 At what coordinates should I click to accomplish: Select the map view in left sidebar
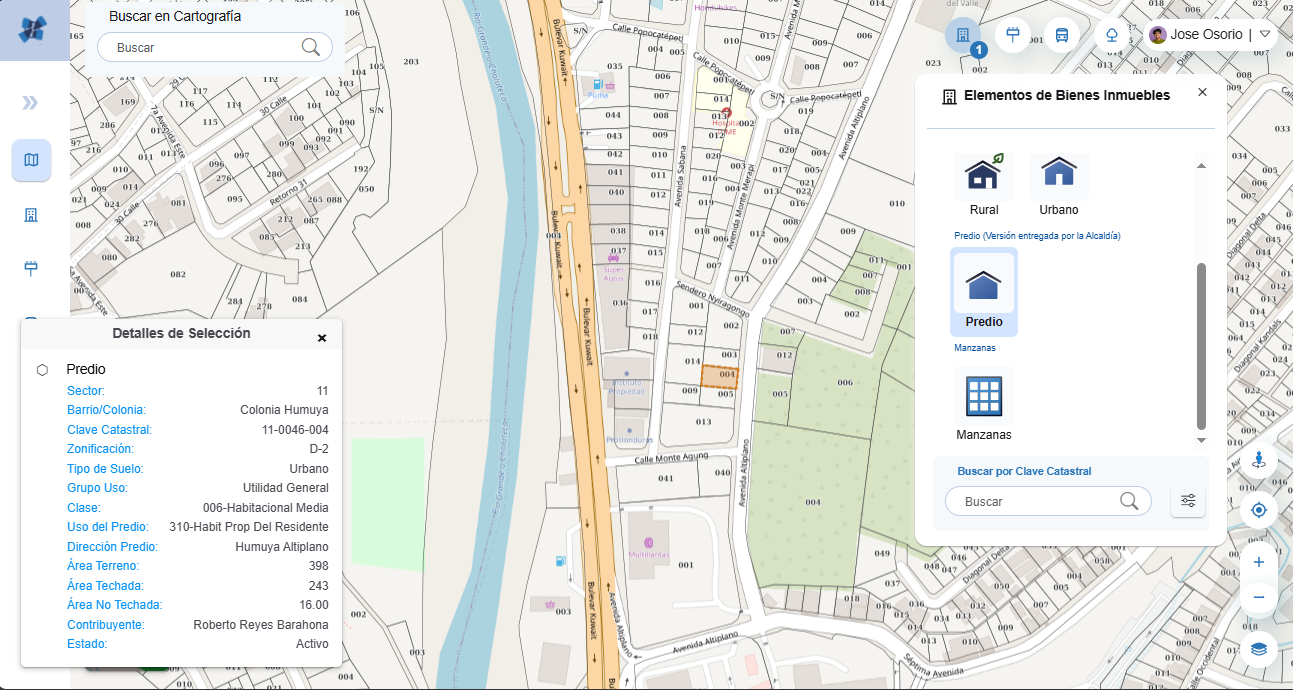(x=31, y=160)
